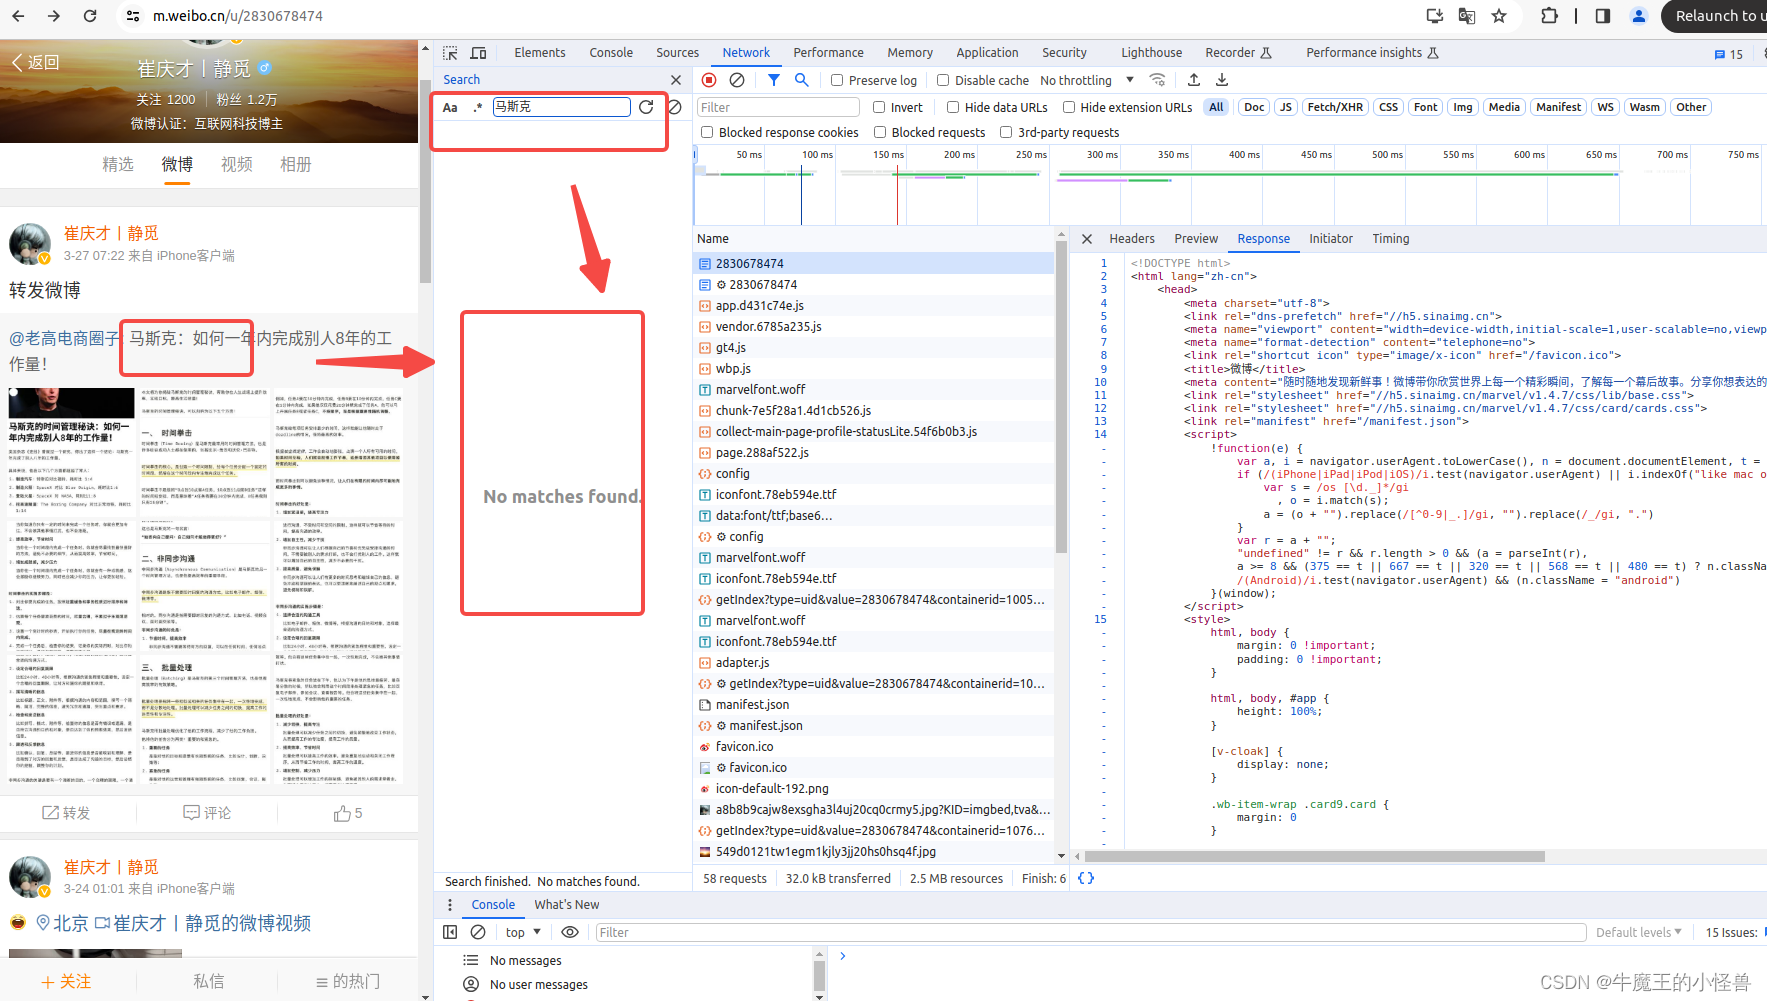This screenshot has height=1001, width=1767.
Task: Open the Default levels dropdown
Action: 1638,932
